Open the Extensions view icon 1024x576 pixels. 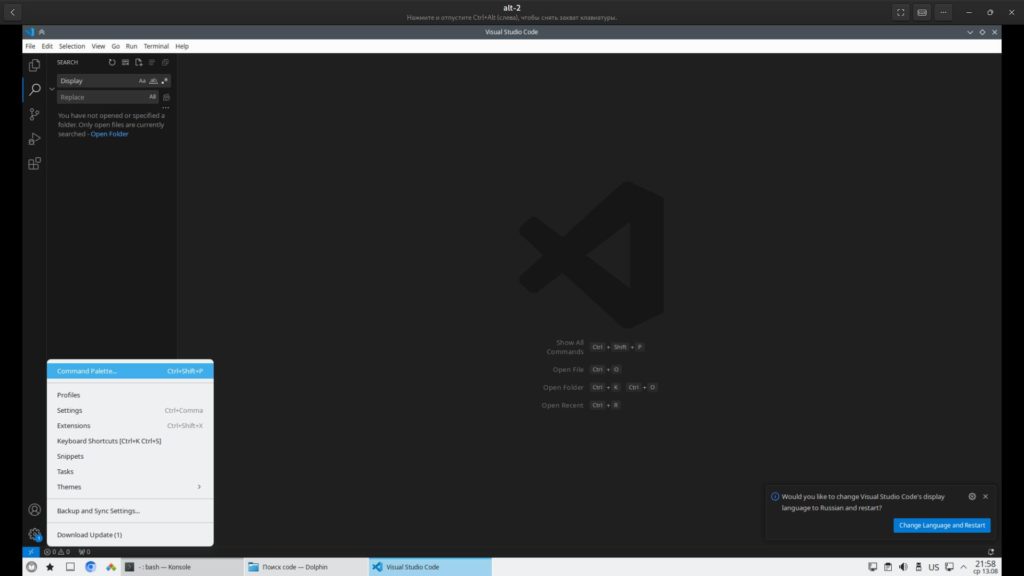pyautogui.click(x=34, y=163)
